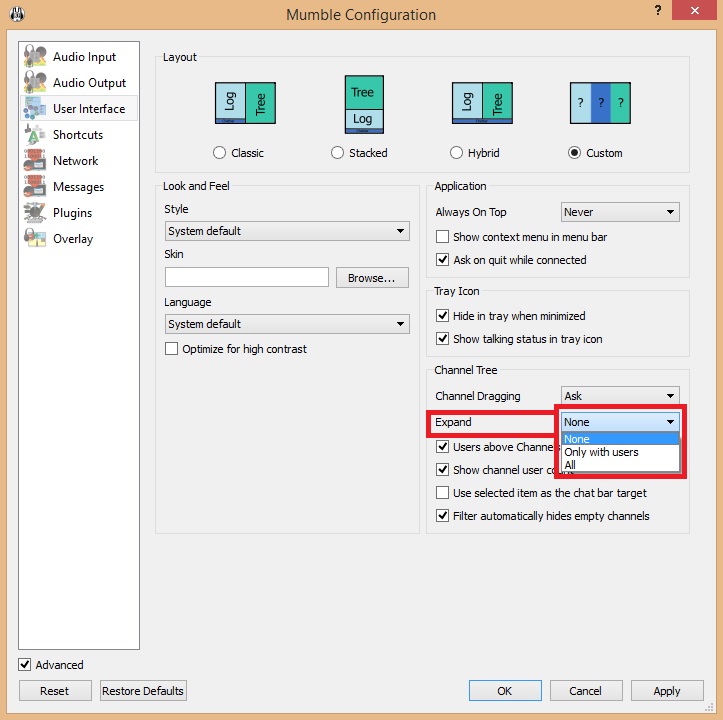Uncheck Hide in tray when minimized
Image resolution: width=723 pixels, height=720 pixels.
coord(443,315)
